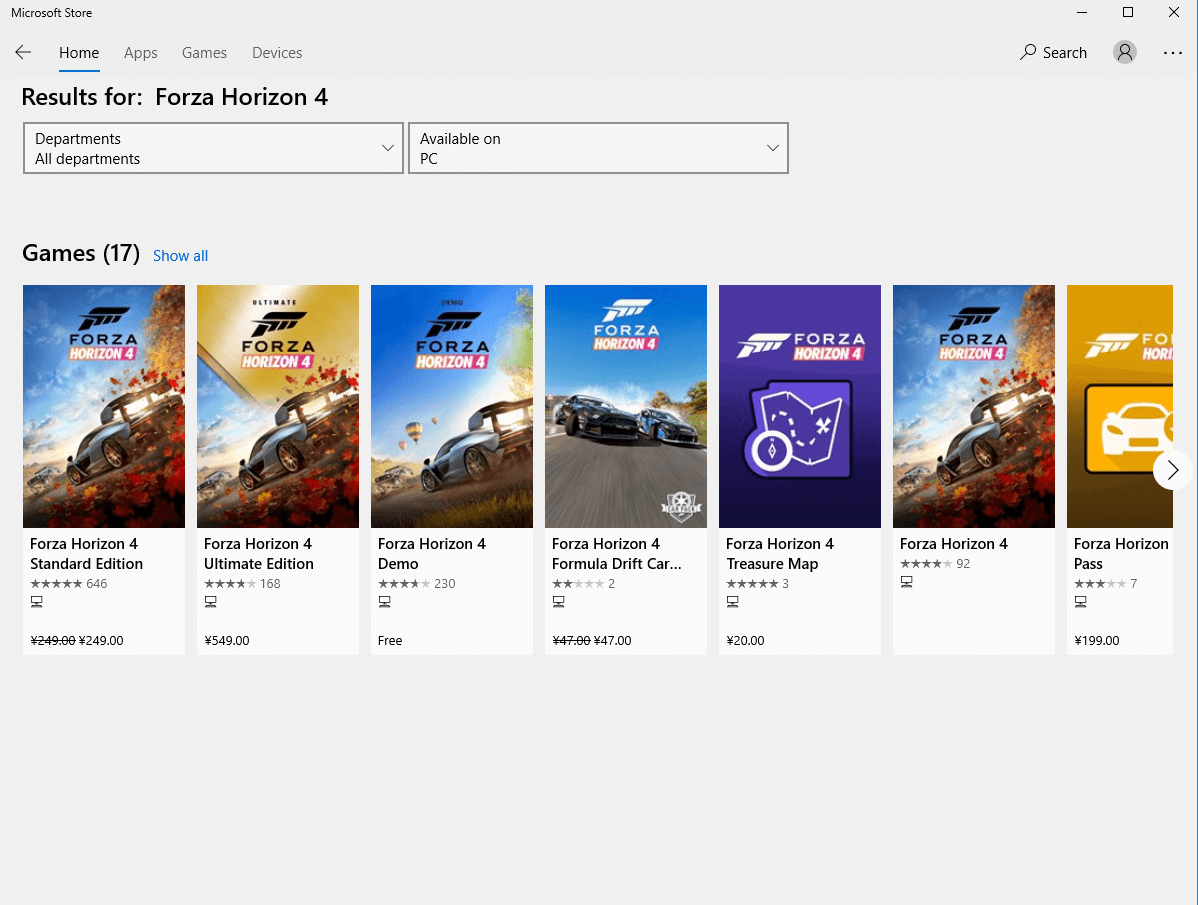Open the Search box
1198x905 pixels.
(x=1053, y=52)
